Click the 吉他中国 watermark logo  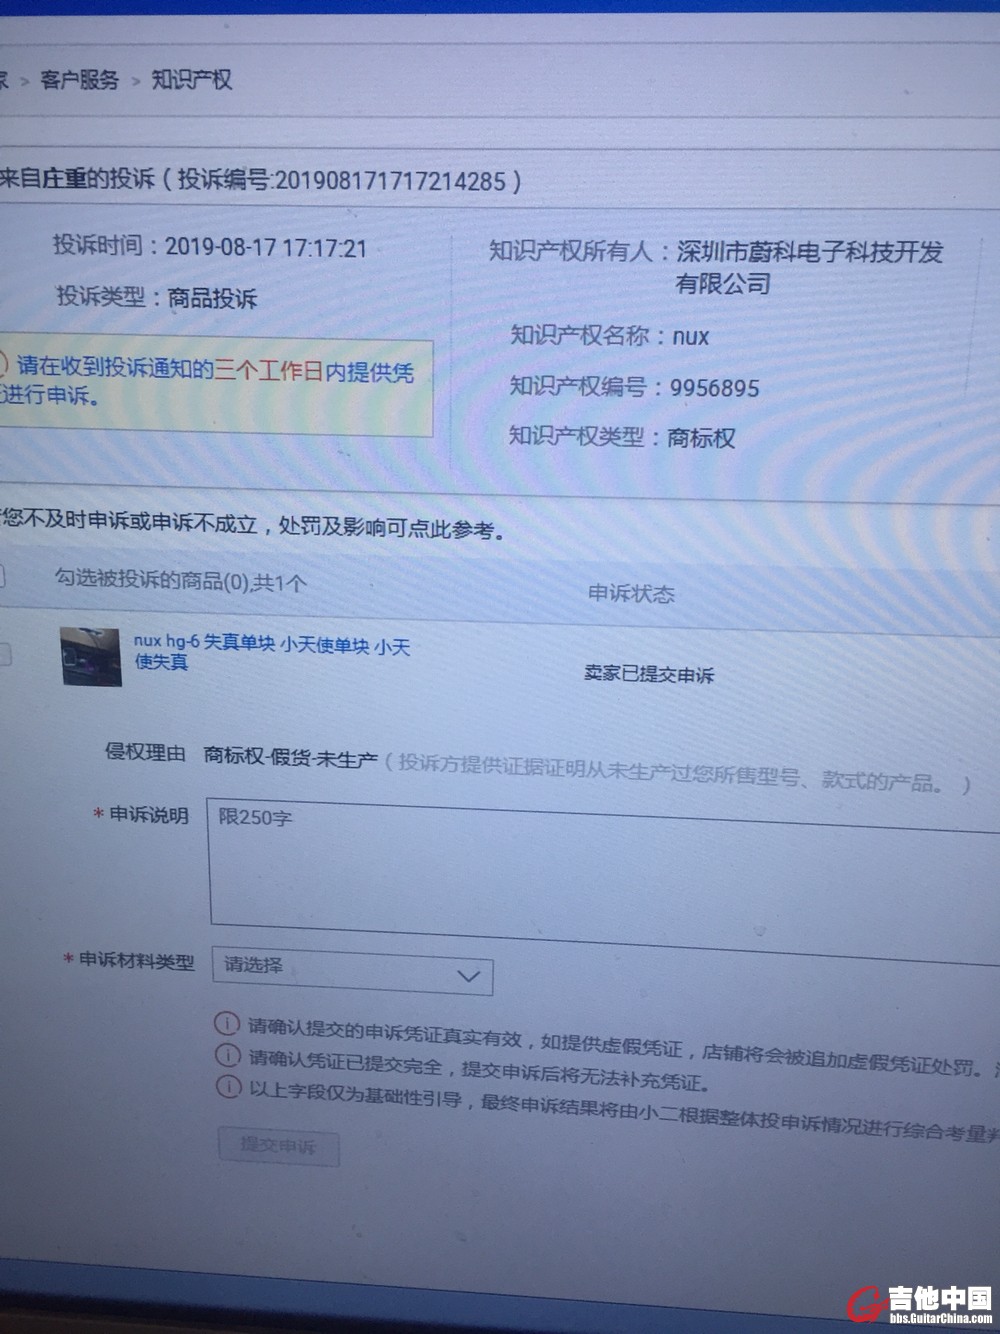(x=920, y=1302)
